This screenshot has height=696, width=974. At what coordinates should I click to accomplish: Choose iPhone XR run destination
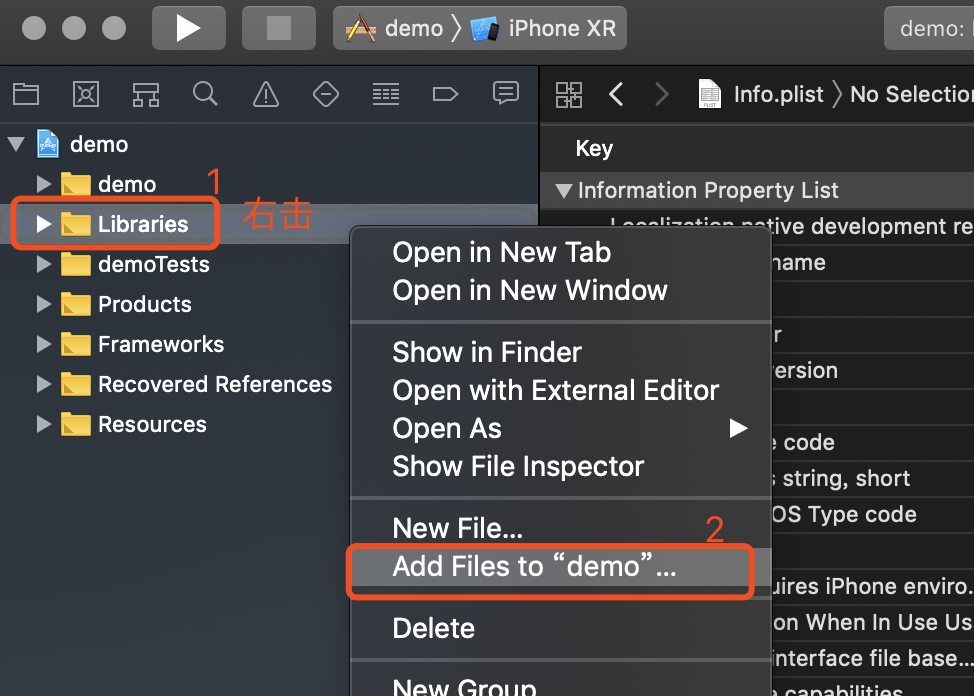pyautogui.click(x=544, y=29)
